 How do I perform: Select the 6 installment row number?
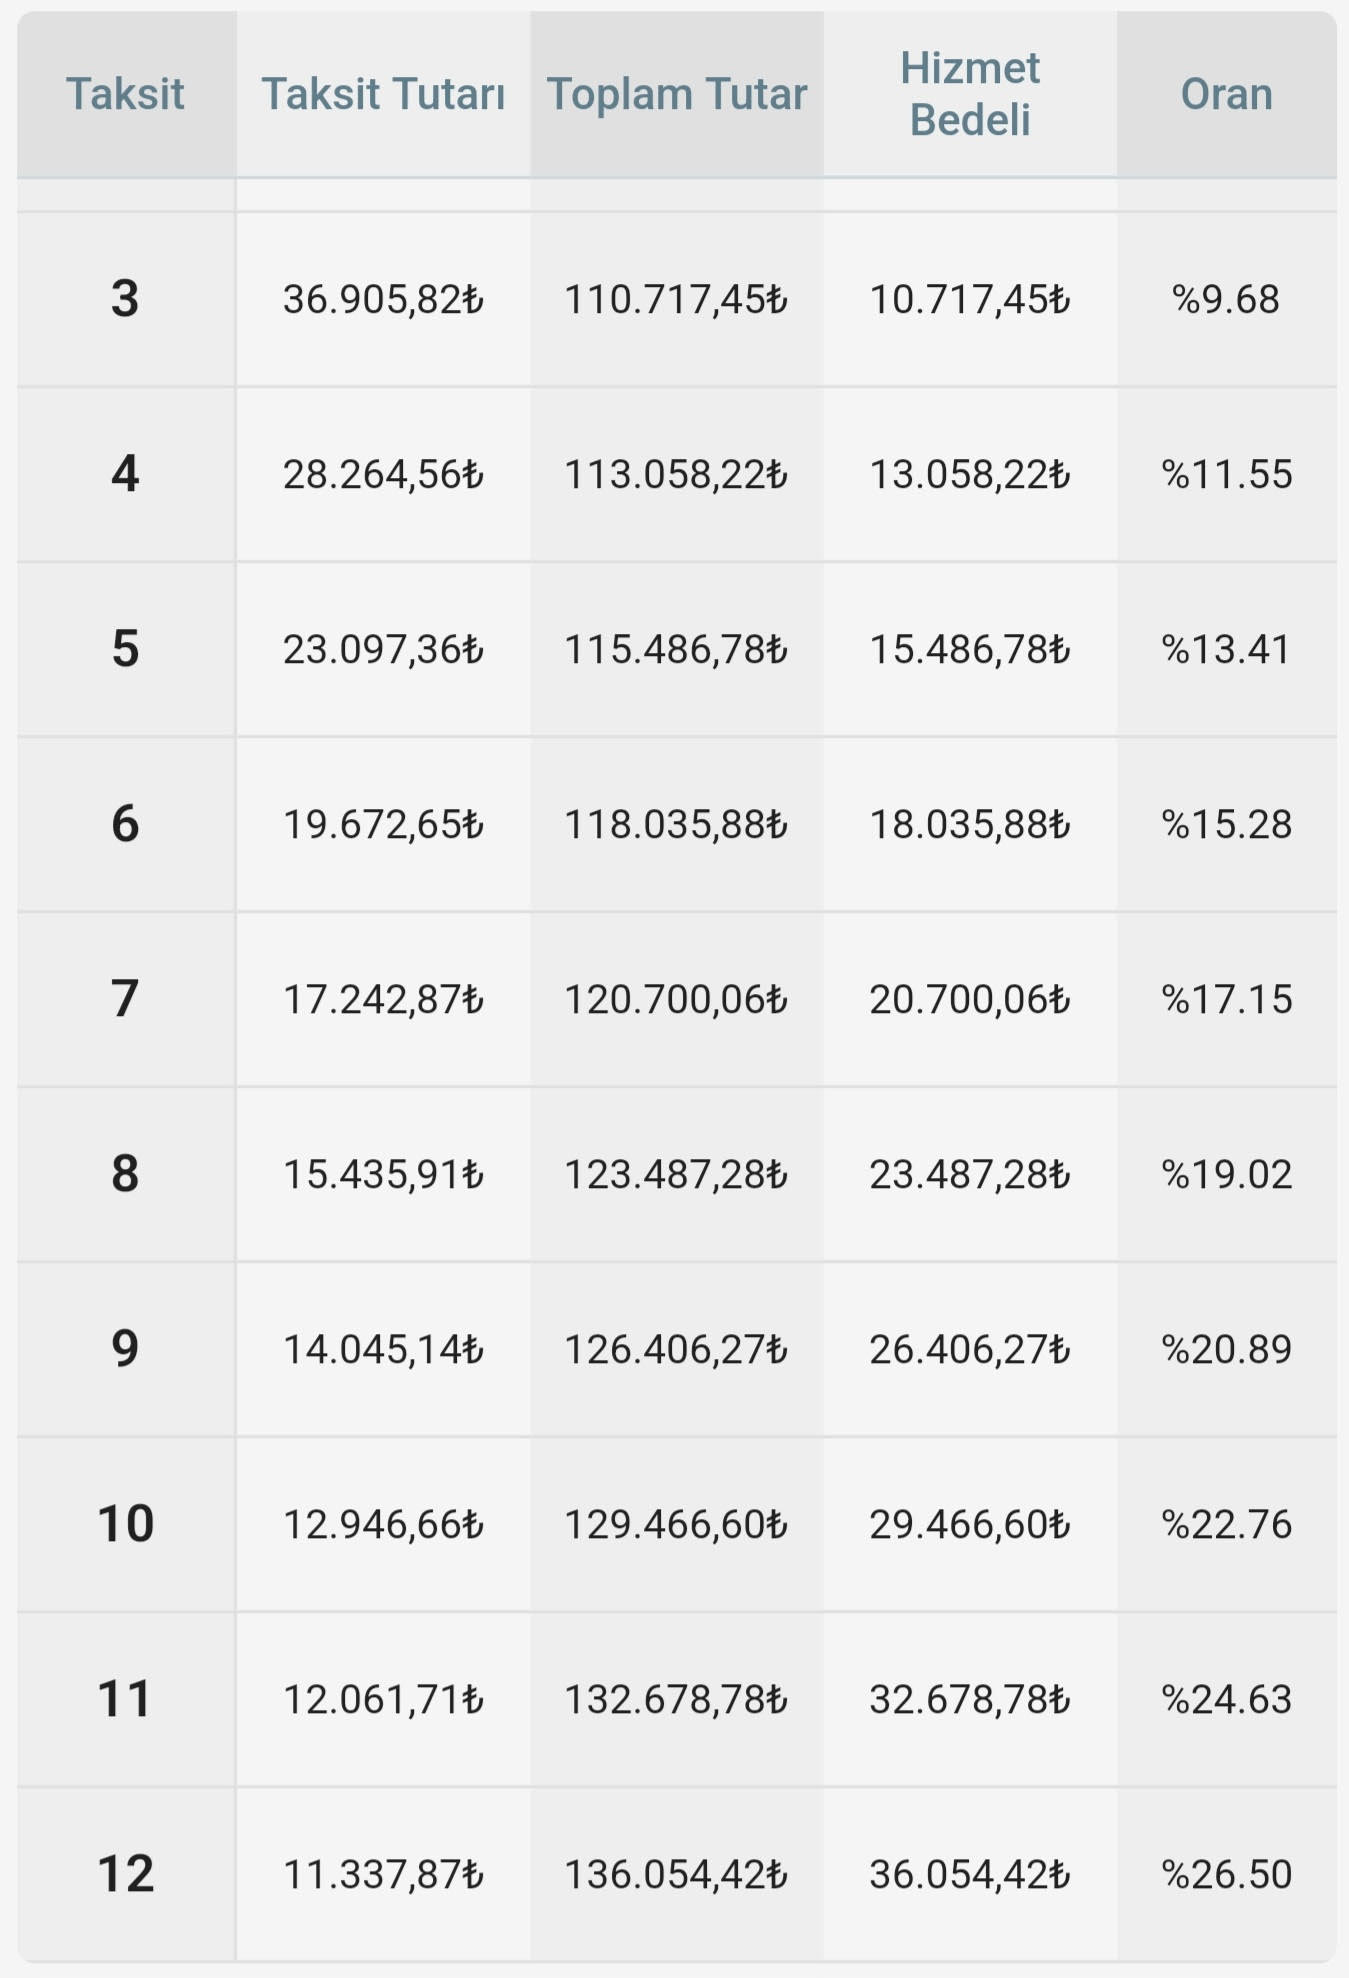(125, 824)
